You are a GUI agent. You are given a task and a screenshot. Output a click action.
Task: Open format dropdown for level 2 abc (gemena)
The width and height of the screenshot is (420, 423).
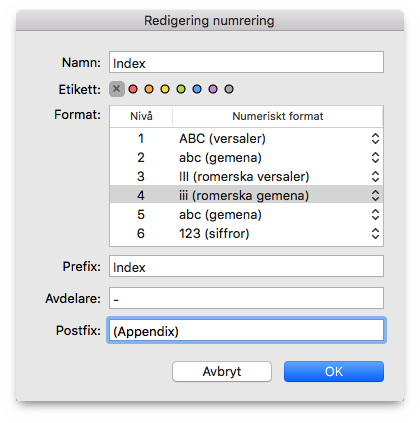tap(375, 158)
